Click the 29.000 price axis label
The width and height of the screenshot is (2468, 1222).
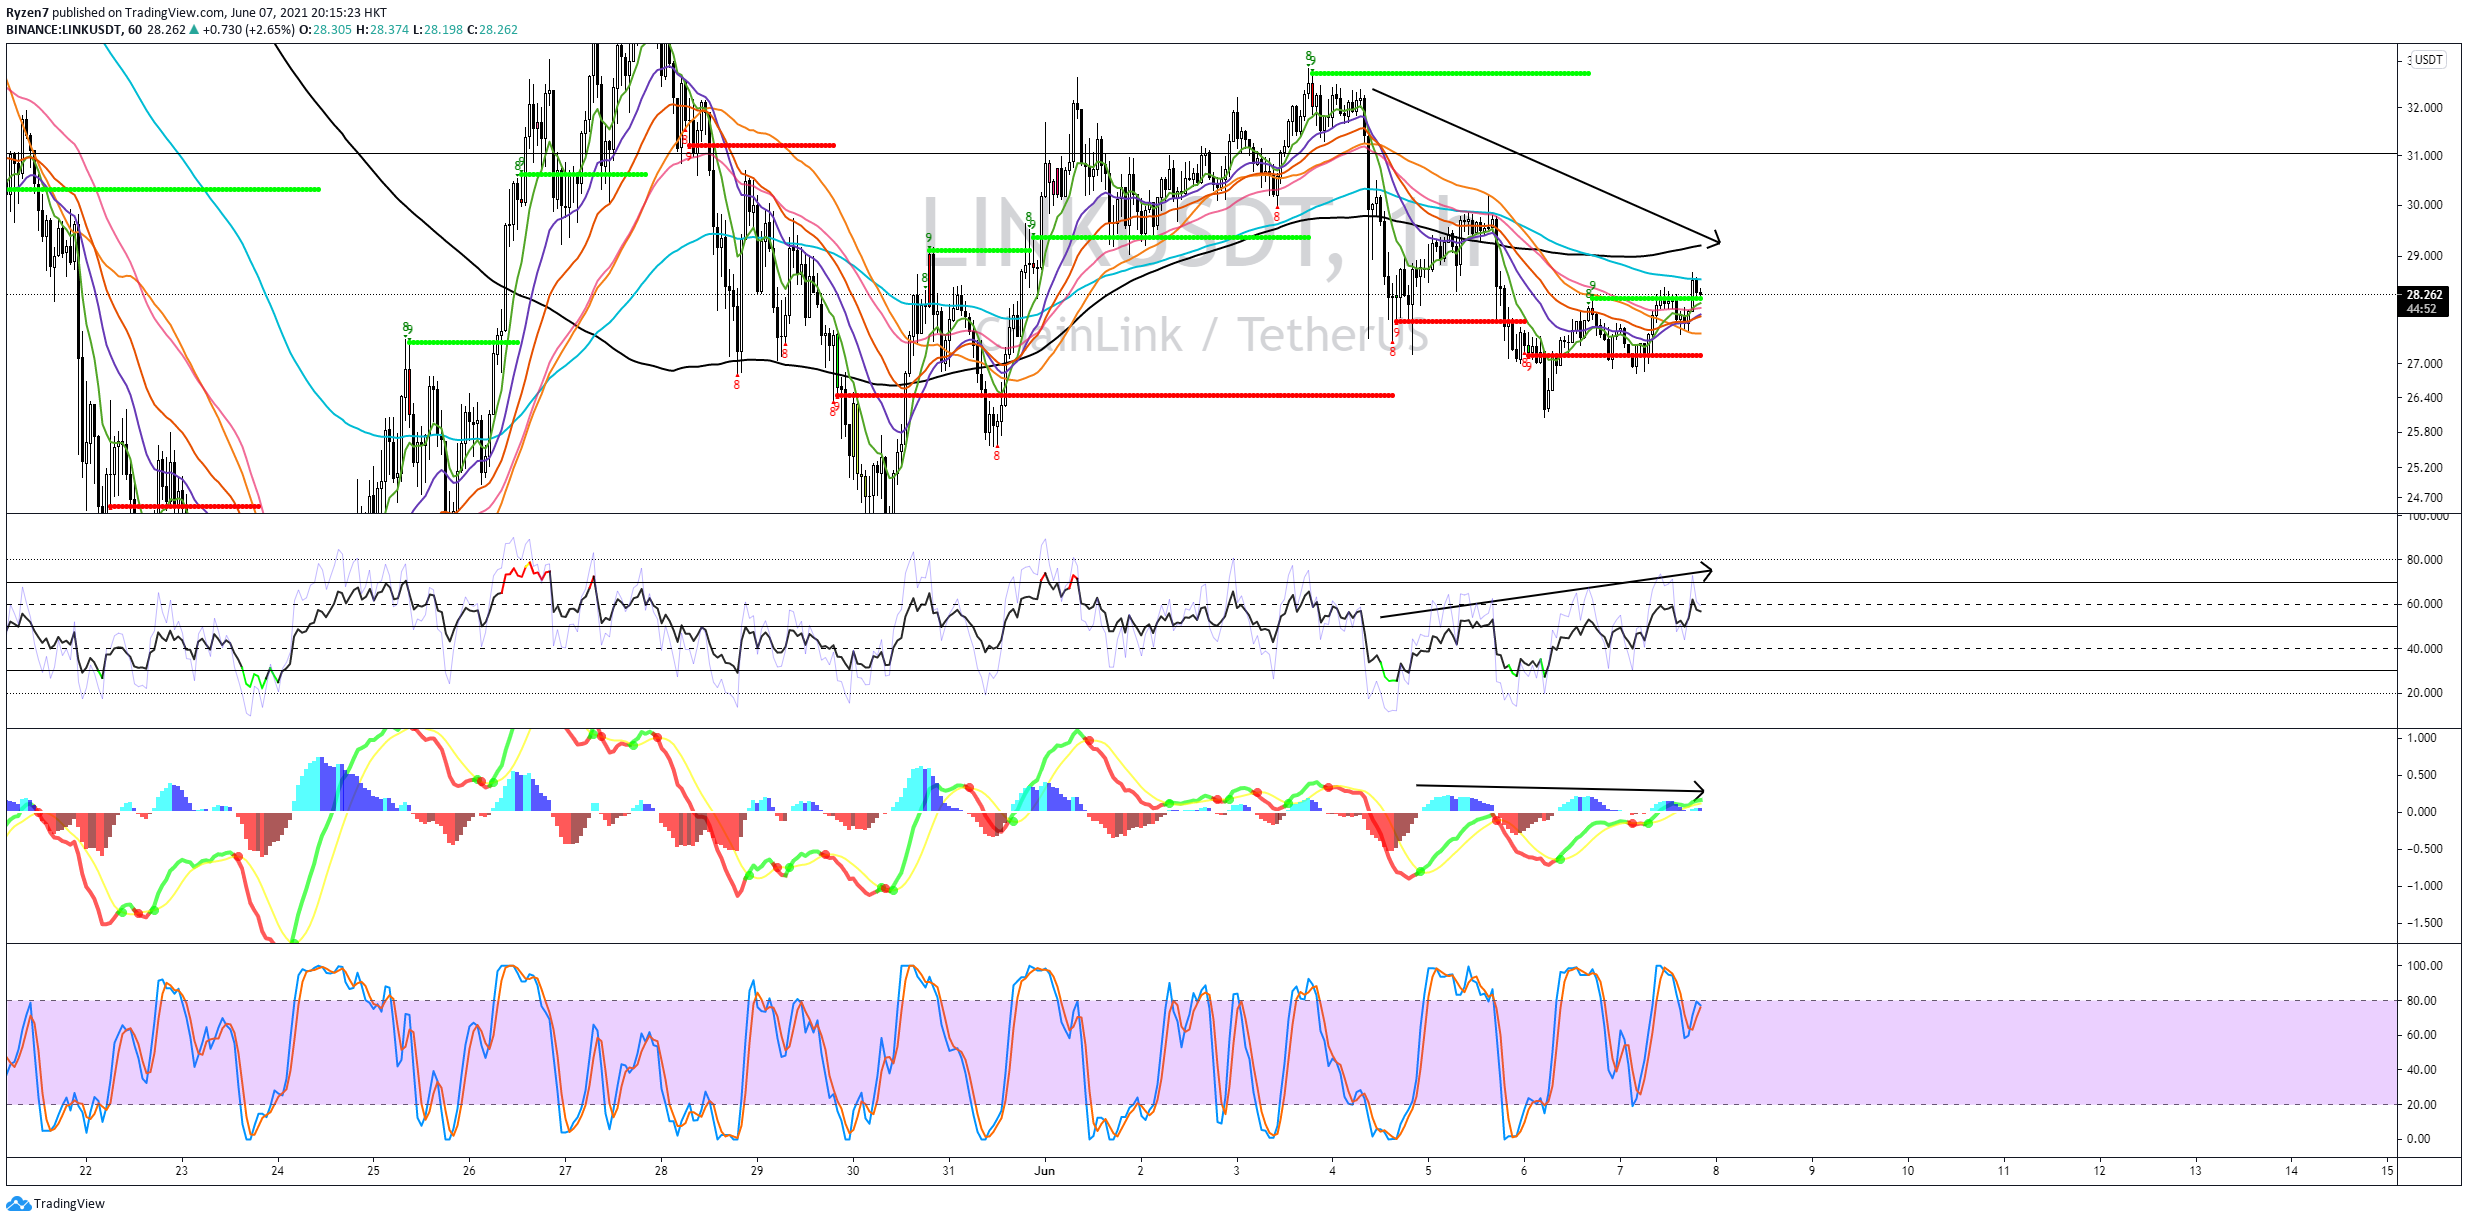tap(2424, 256)
